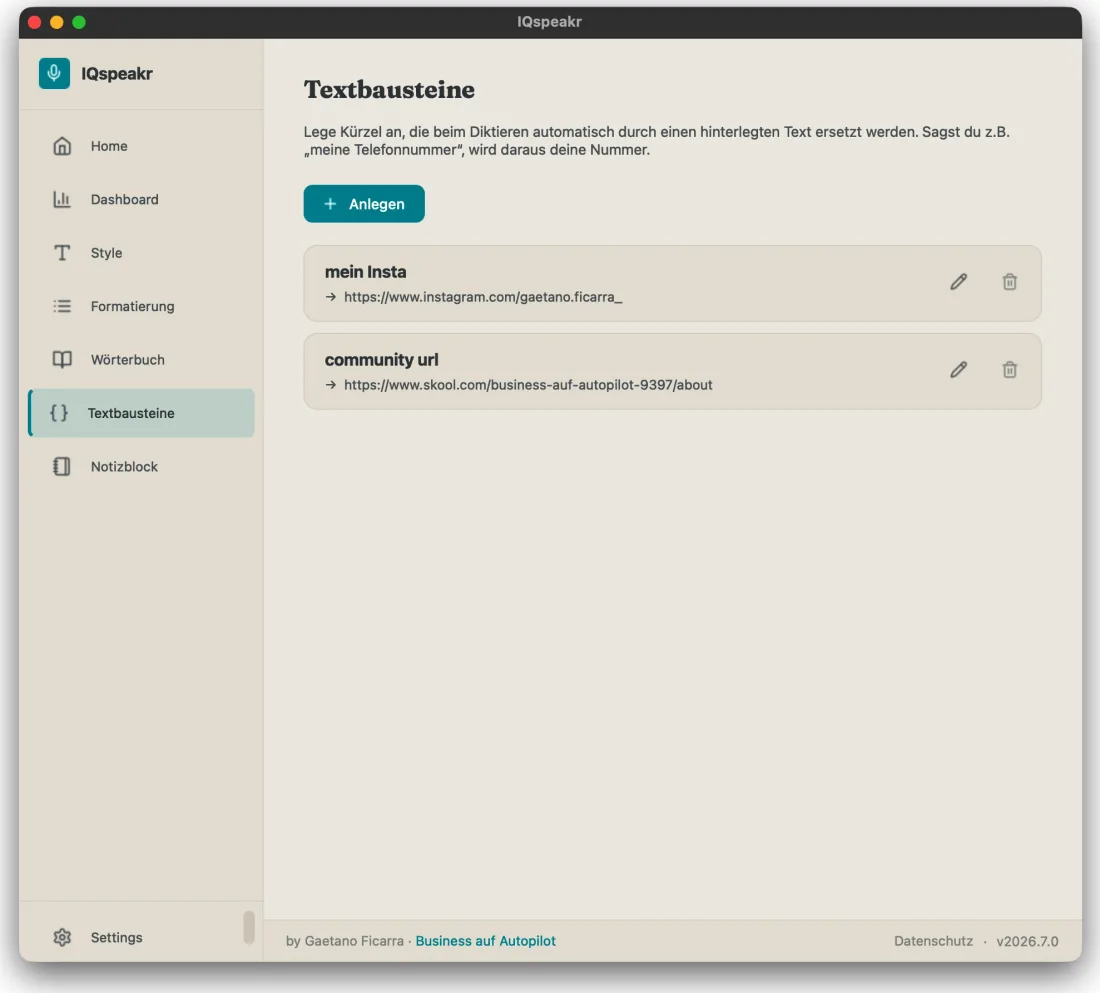Click the IQspeakr app name in sidebar
This screenshot has width=1100, height=993.
(x=116, y=73)
